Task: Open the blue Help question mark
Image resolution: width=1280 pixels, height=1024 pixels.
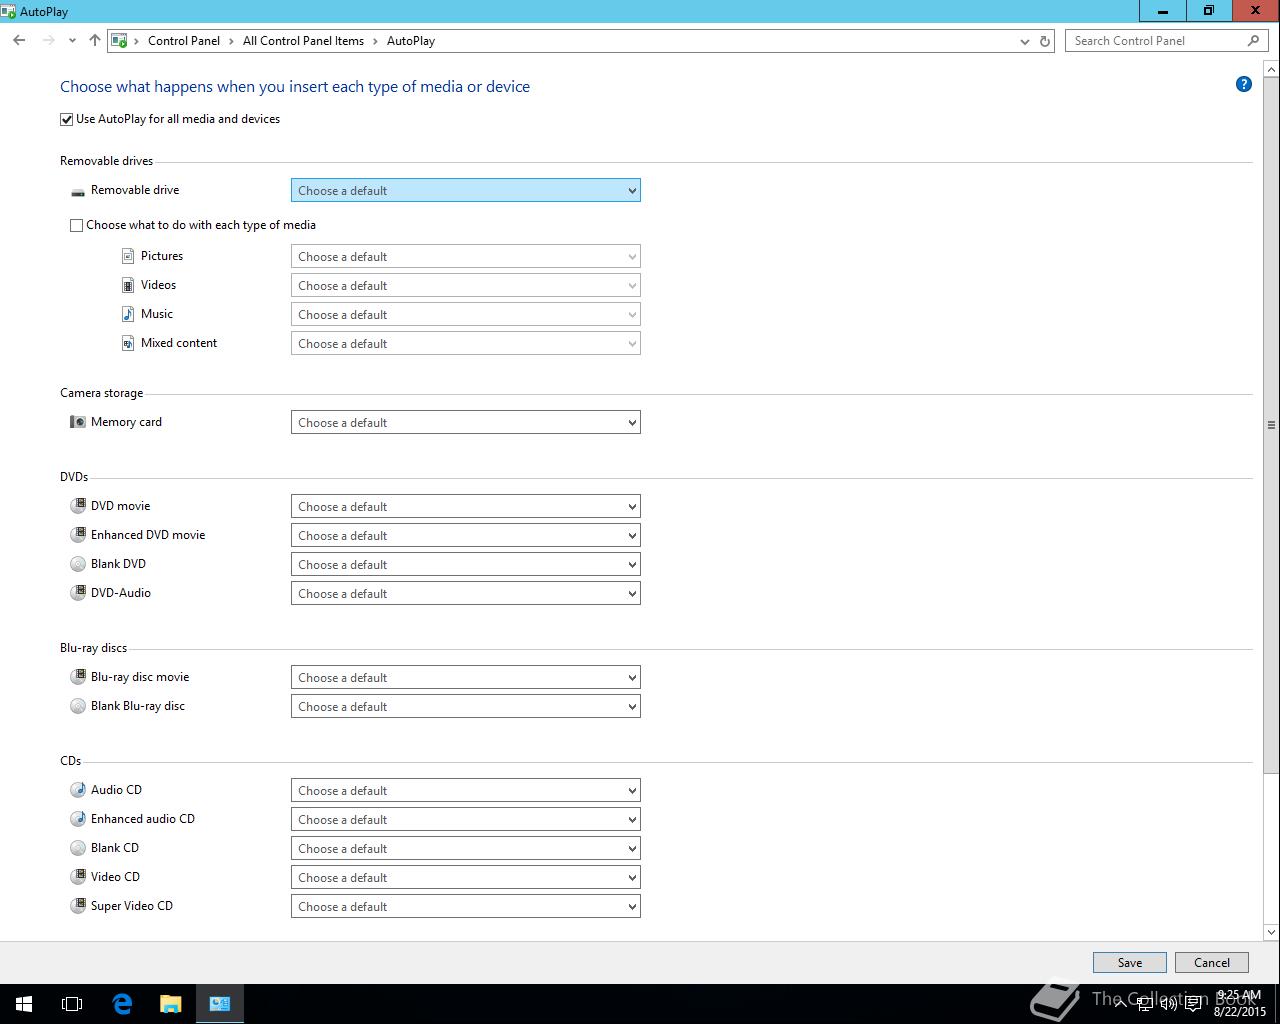Action: (1244, 84)
